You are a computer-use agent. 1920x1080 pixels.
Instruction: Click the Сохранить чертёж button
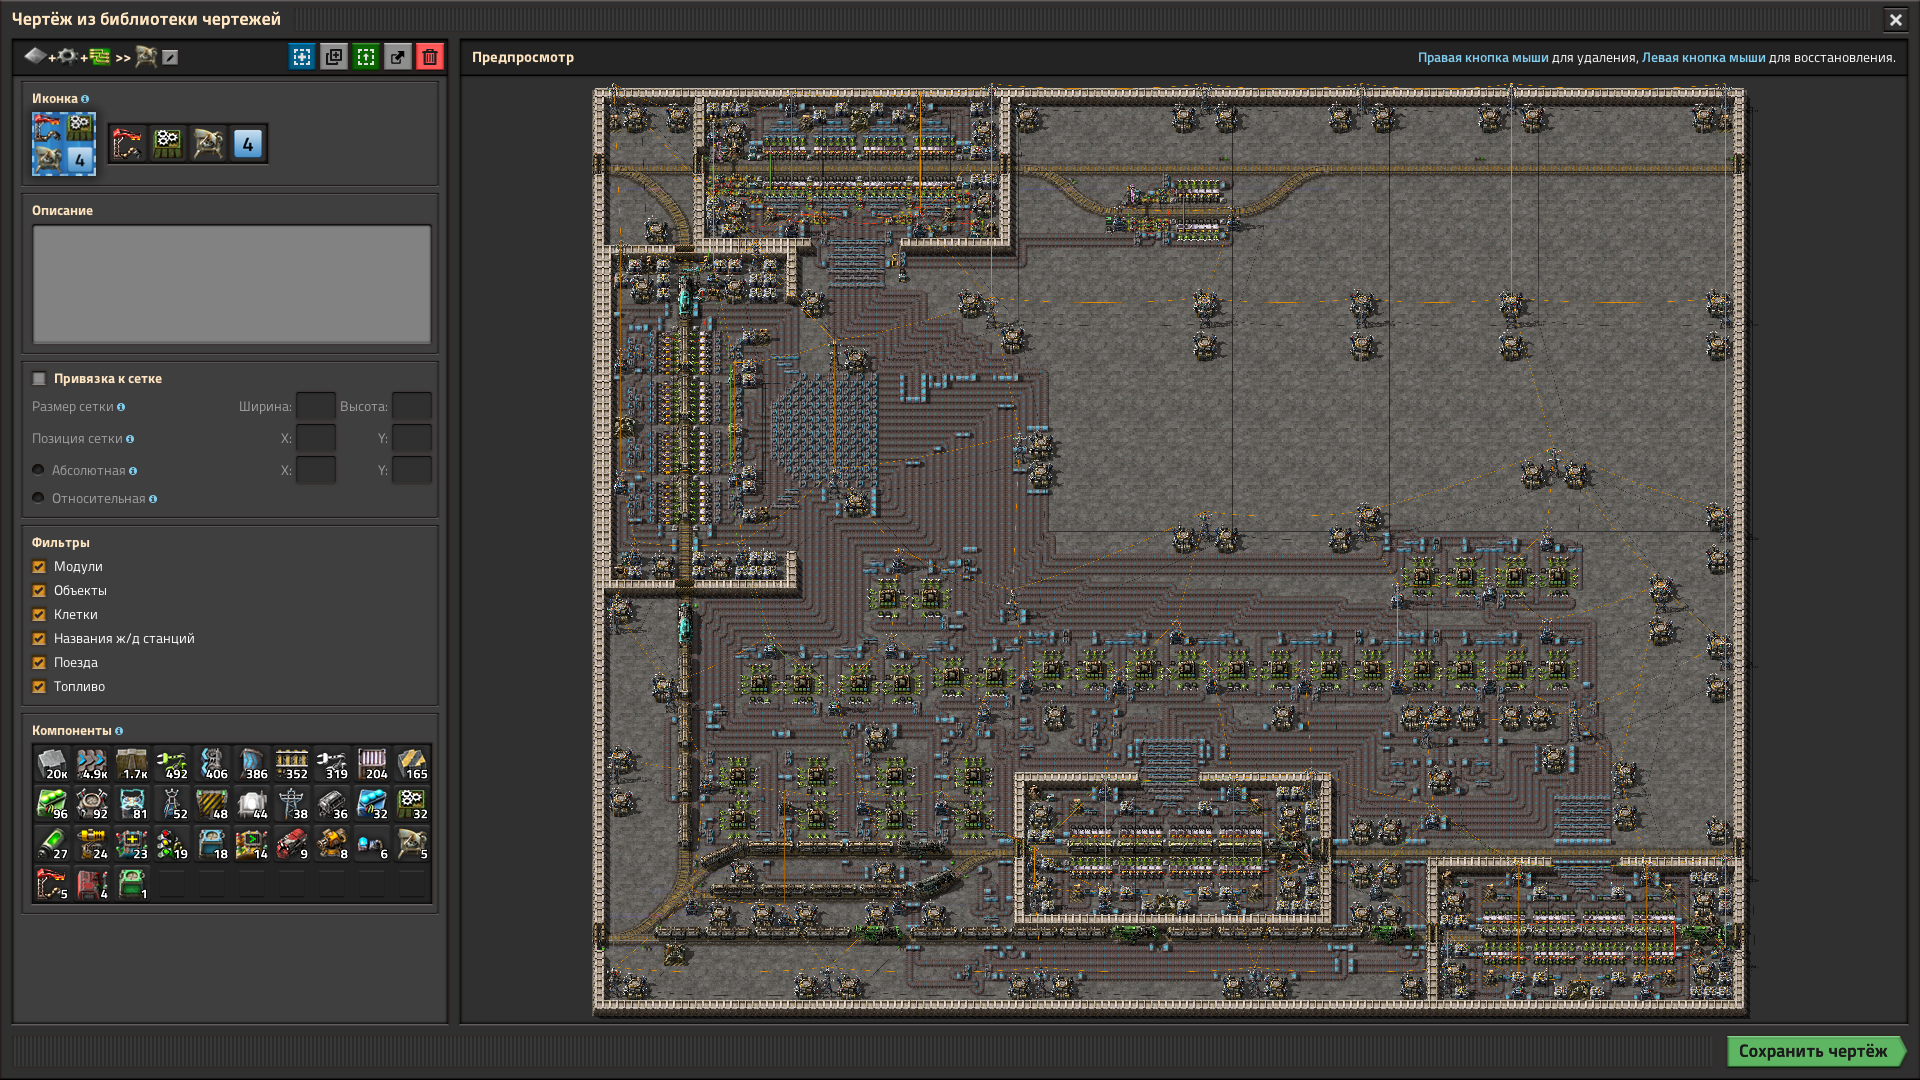1814,1051
